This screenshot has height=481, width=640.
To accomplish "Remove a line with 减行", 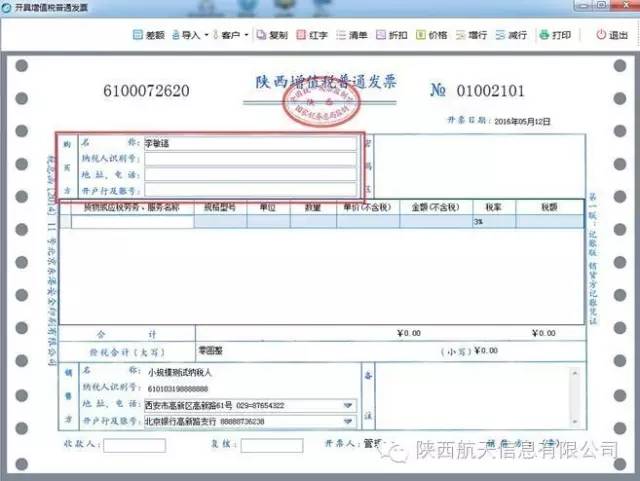I will [511, 35].
